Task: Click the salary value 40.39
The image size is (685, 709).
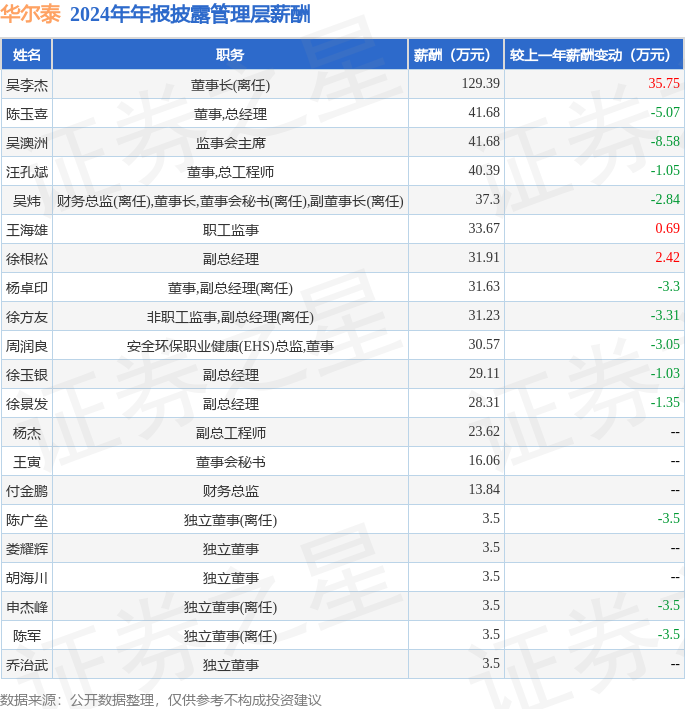Action: click(x=484, y=170)
